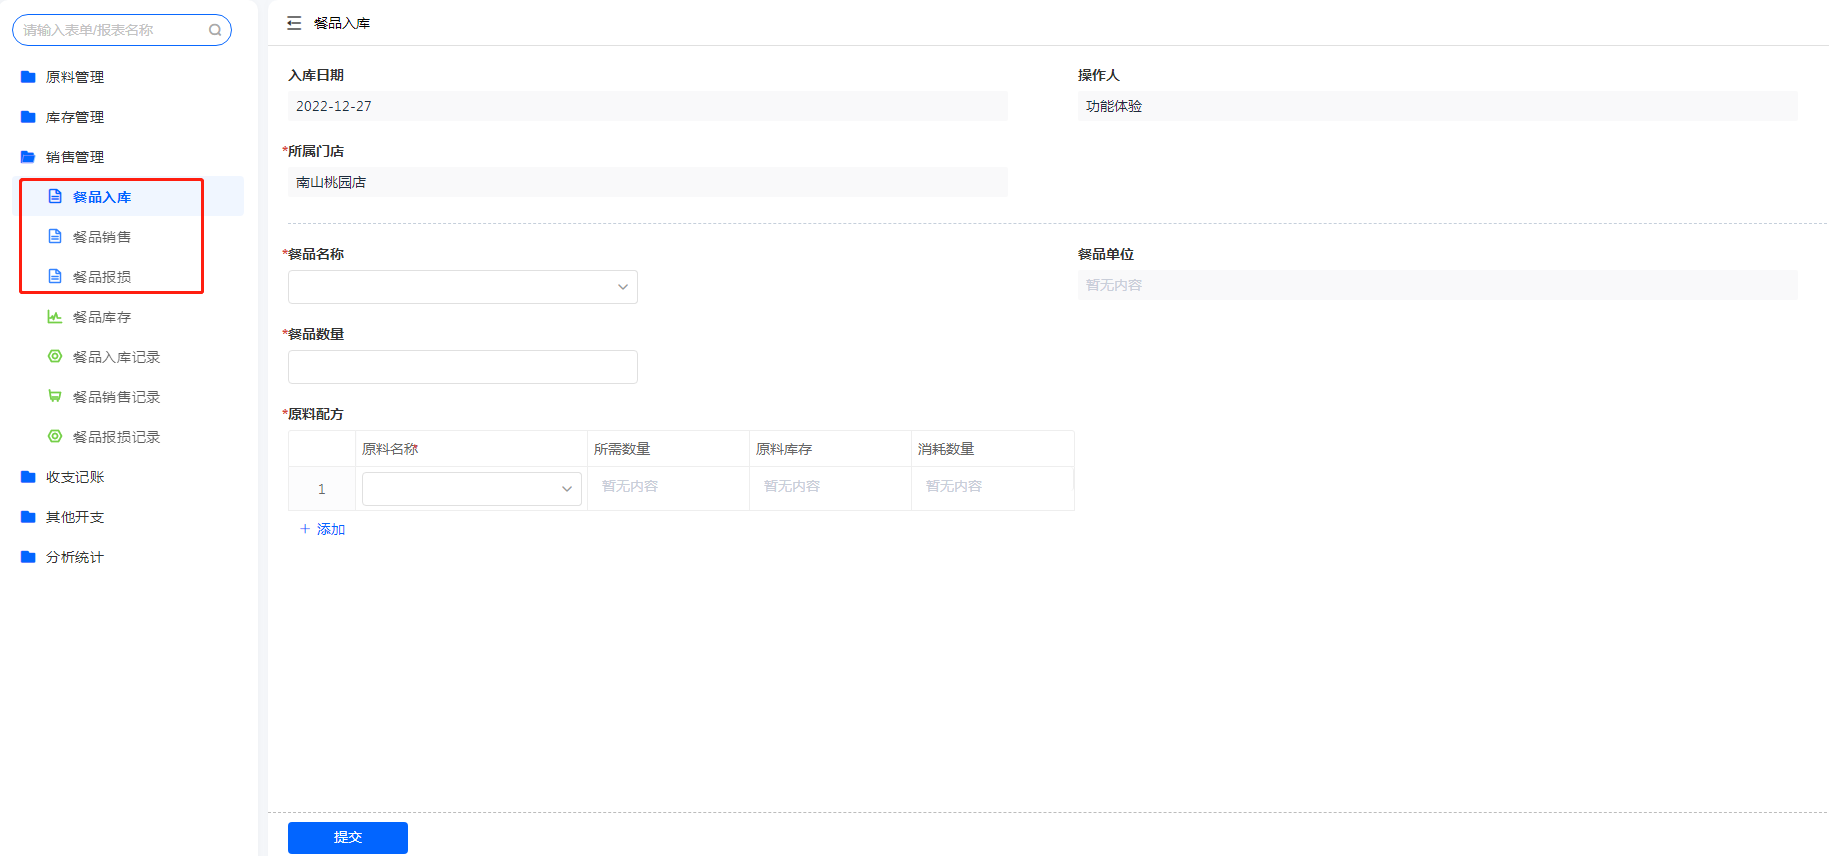Image resolution: width=1829 pixels, height=856 pixels.
Task: Click the 原料管理 folder icon
Action: [28, 77]
